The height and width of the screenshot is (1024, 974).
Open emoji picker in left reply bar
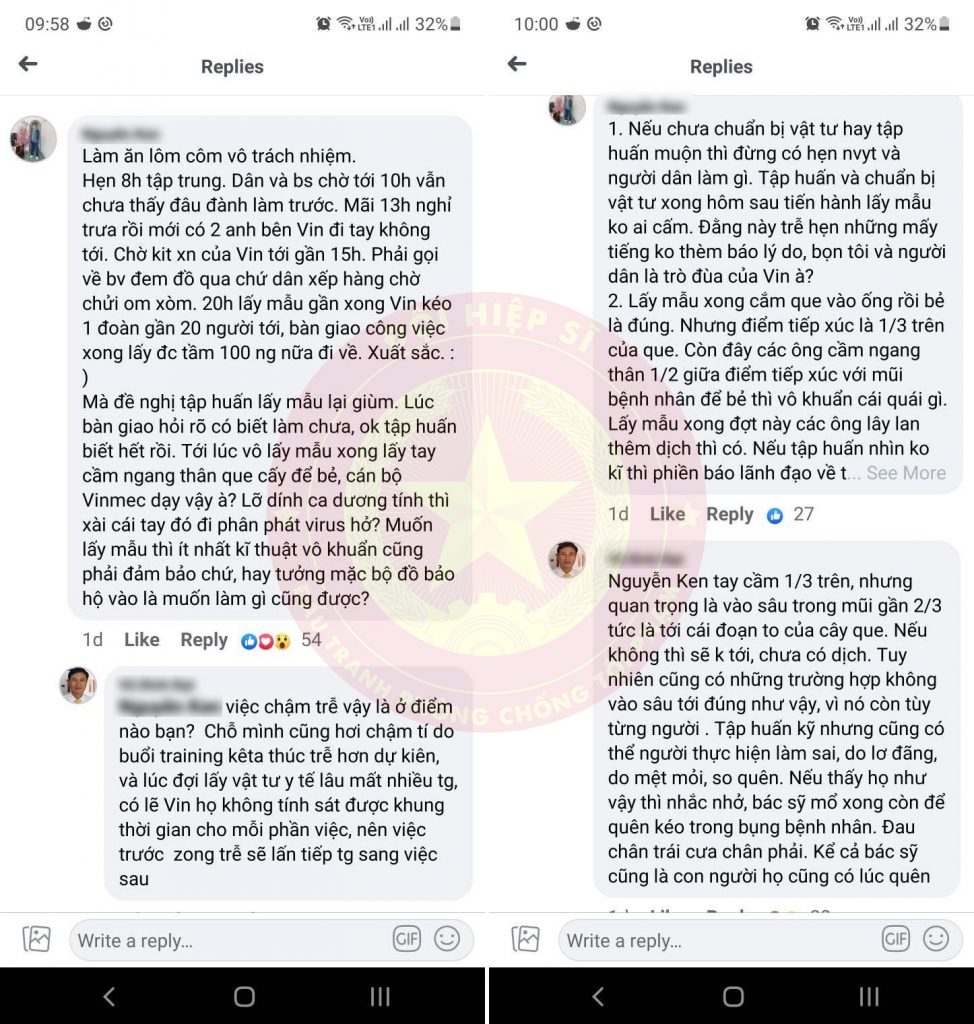coord(447,939)
